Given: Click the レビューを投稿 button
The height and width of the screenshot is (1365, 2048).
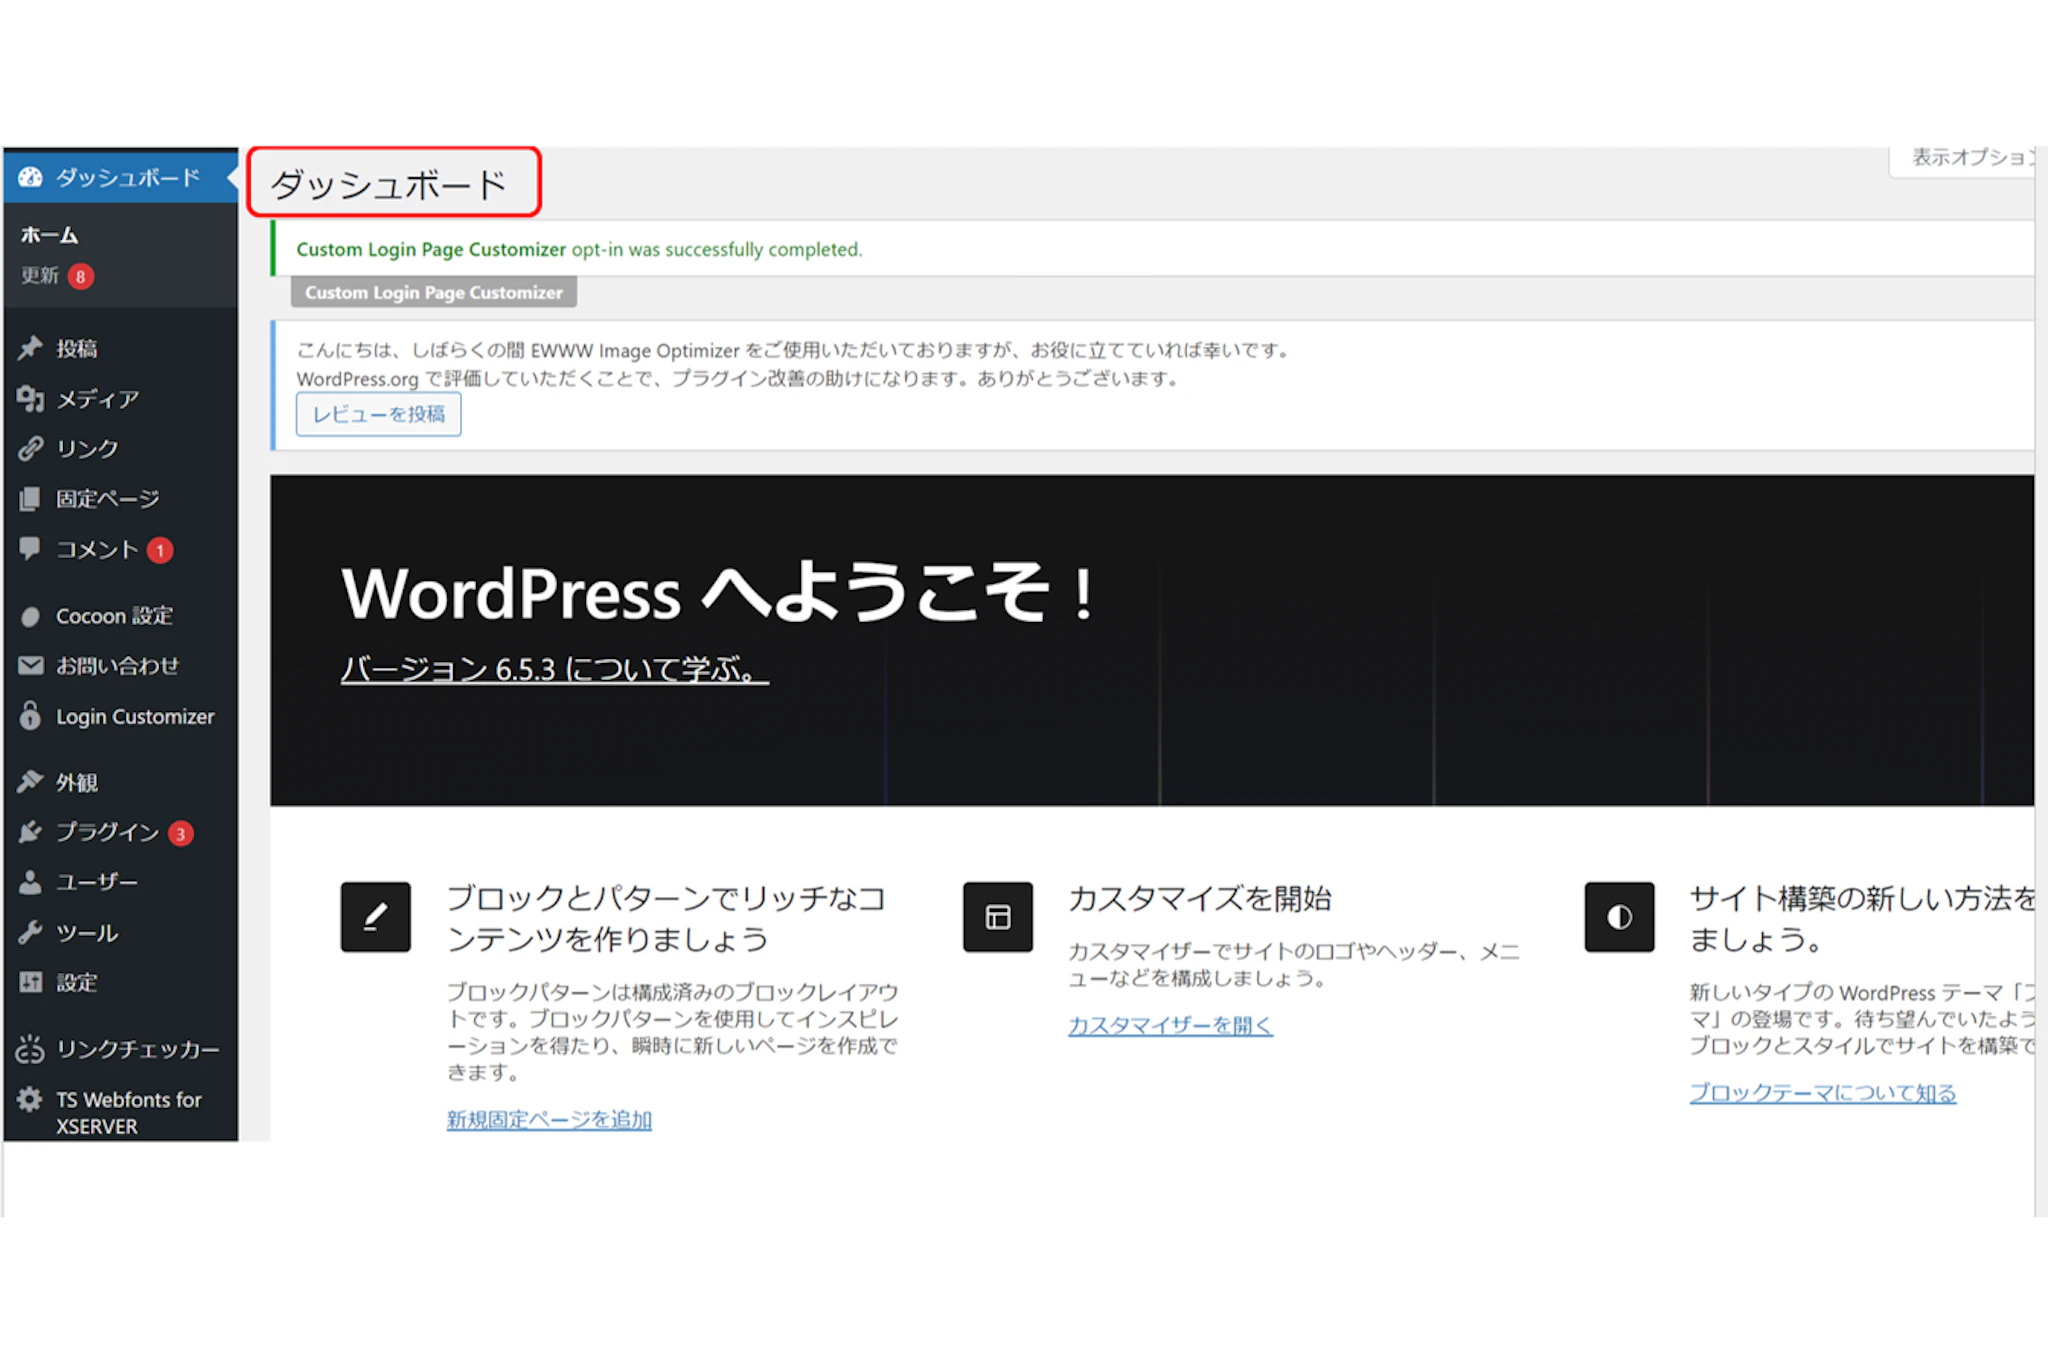Looking at the screenshot, I should 378,415.
